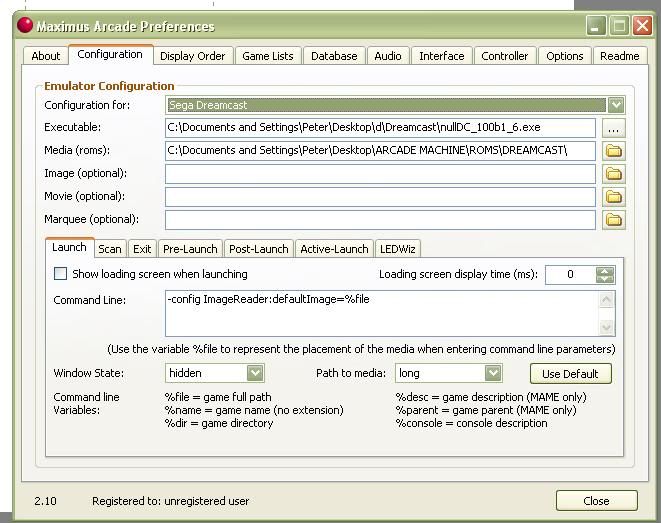Click the loading screen display time field
661x523 pixels.
[571, 275]
